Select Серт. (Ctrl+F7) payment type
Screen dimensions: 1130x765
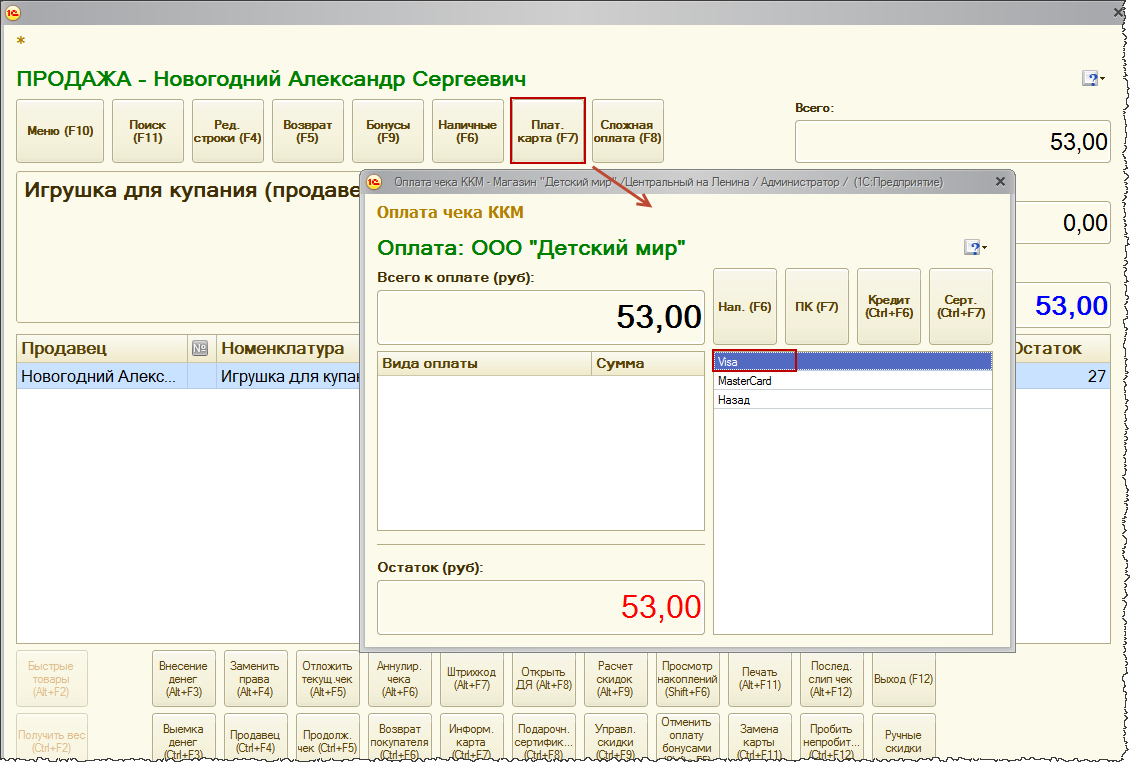[x=961, y=307]
